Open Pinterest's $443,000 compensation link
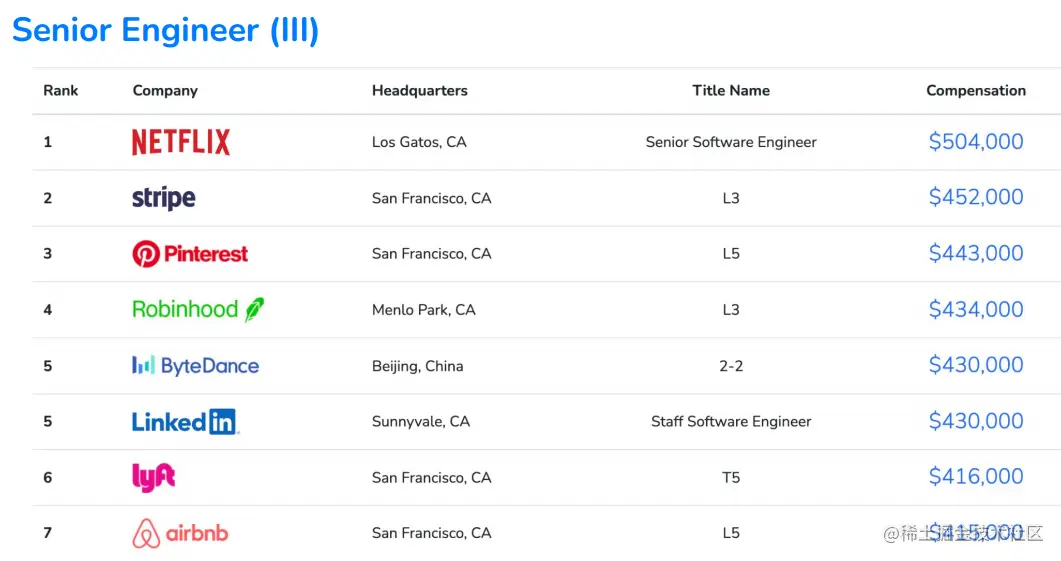The height and width of the screenshot is (561, 1061). (x=976, y=253)
